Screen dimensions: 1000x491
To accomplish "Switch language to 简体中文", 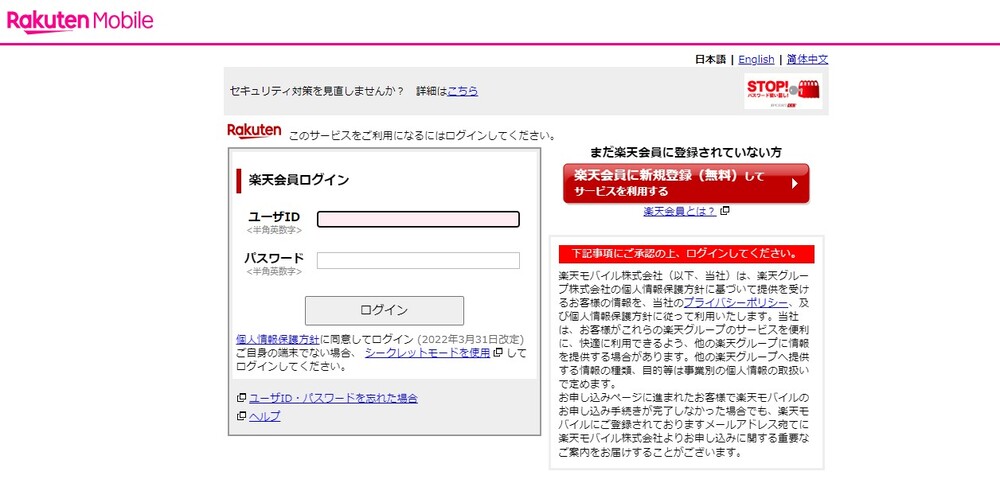I will click(807, 59).
